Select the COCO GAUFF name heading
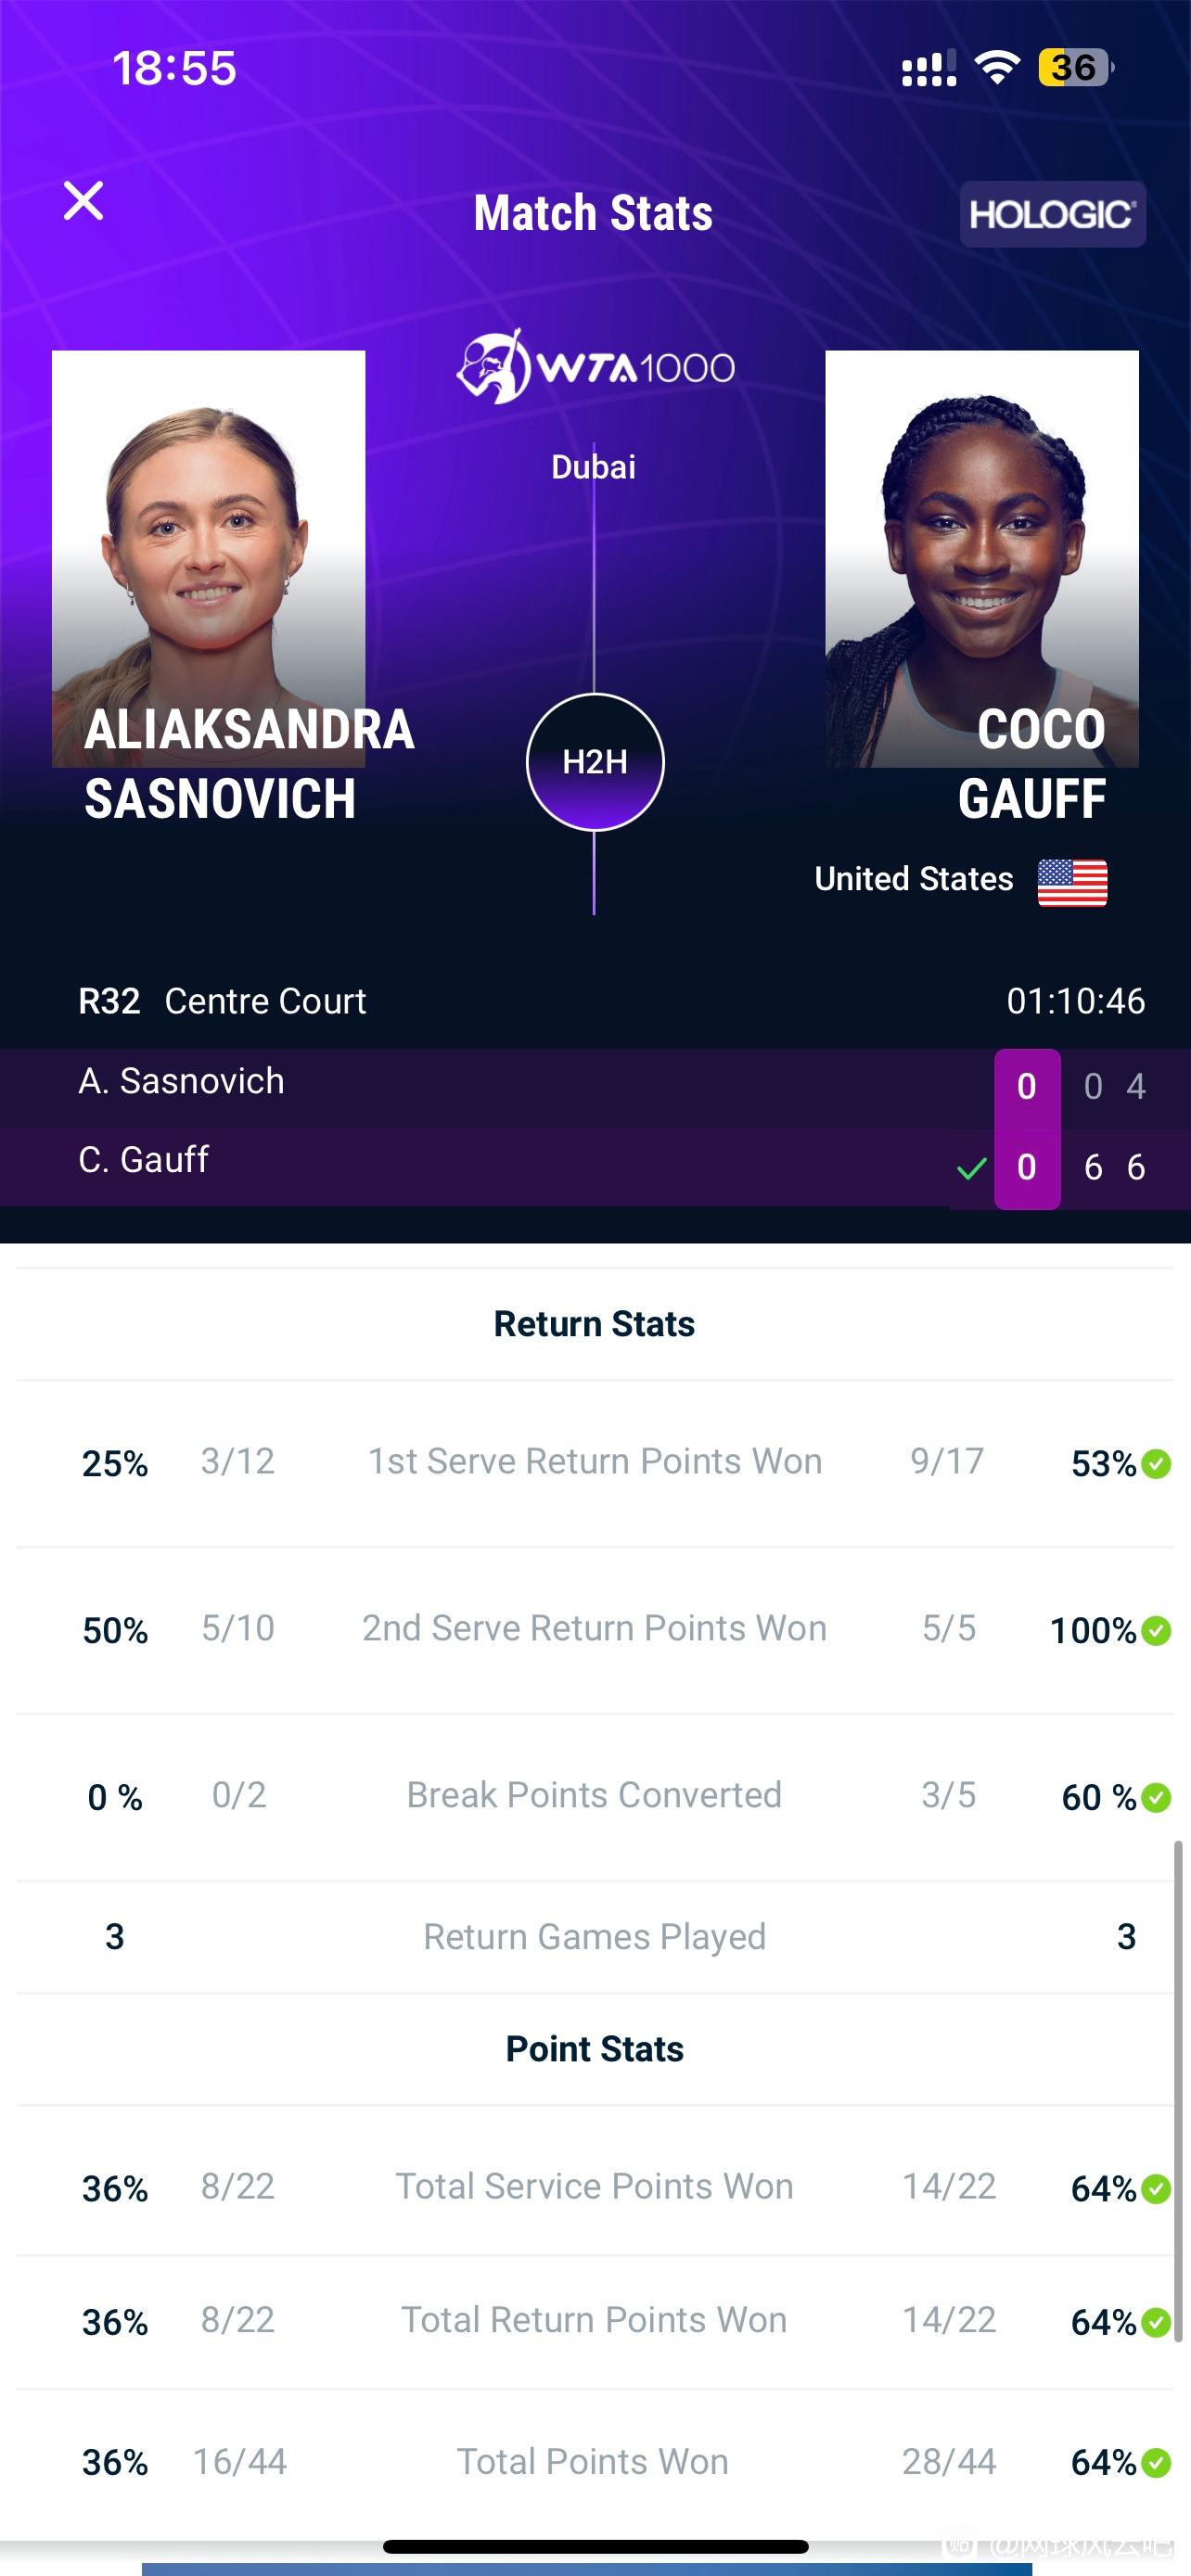The height and width of the screenshot is (2576, 1191). [1032, 764]
